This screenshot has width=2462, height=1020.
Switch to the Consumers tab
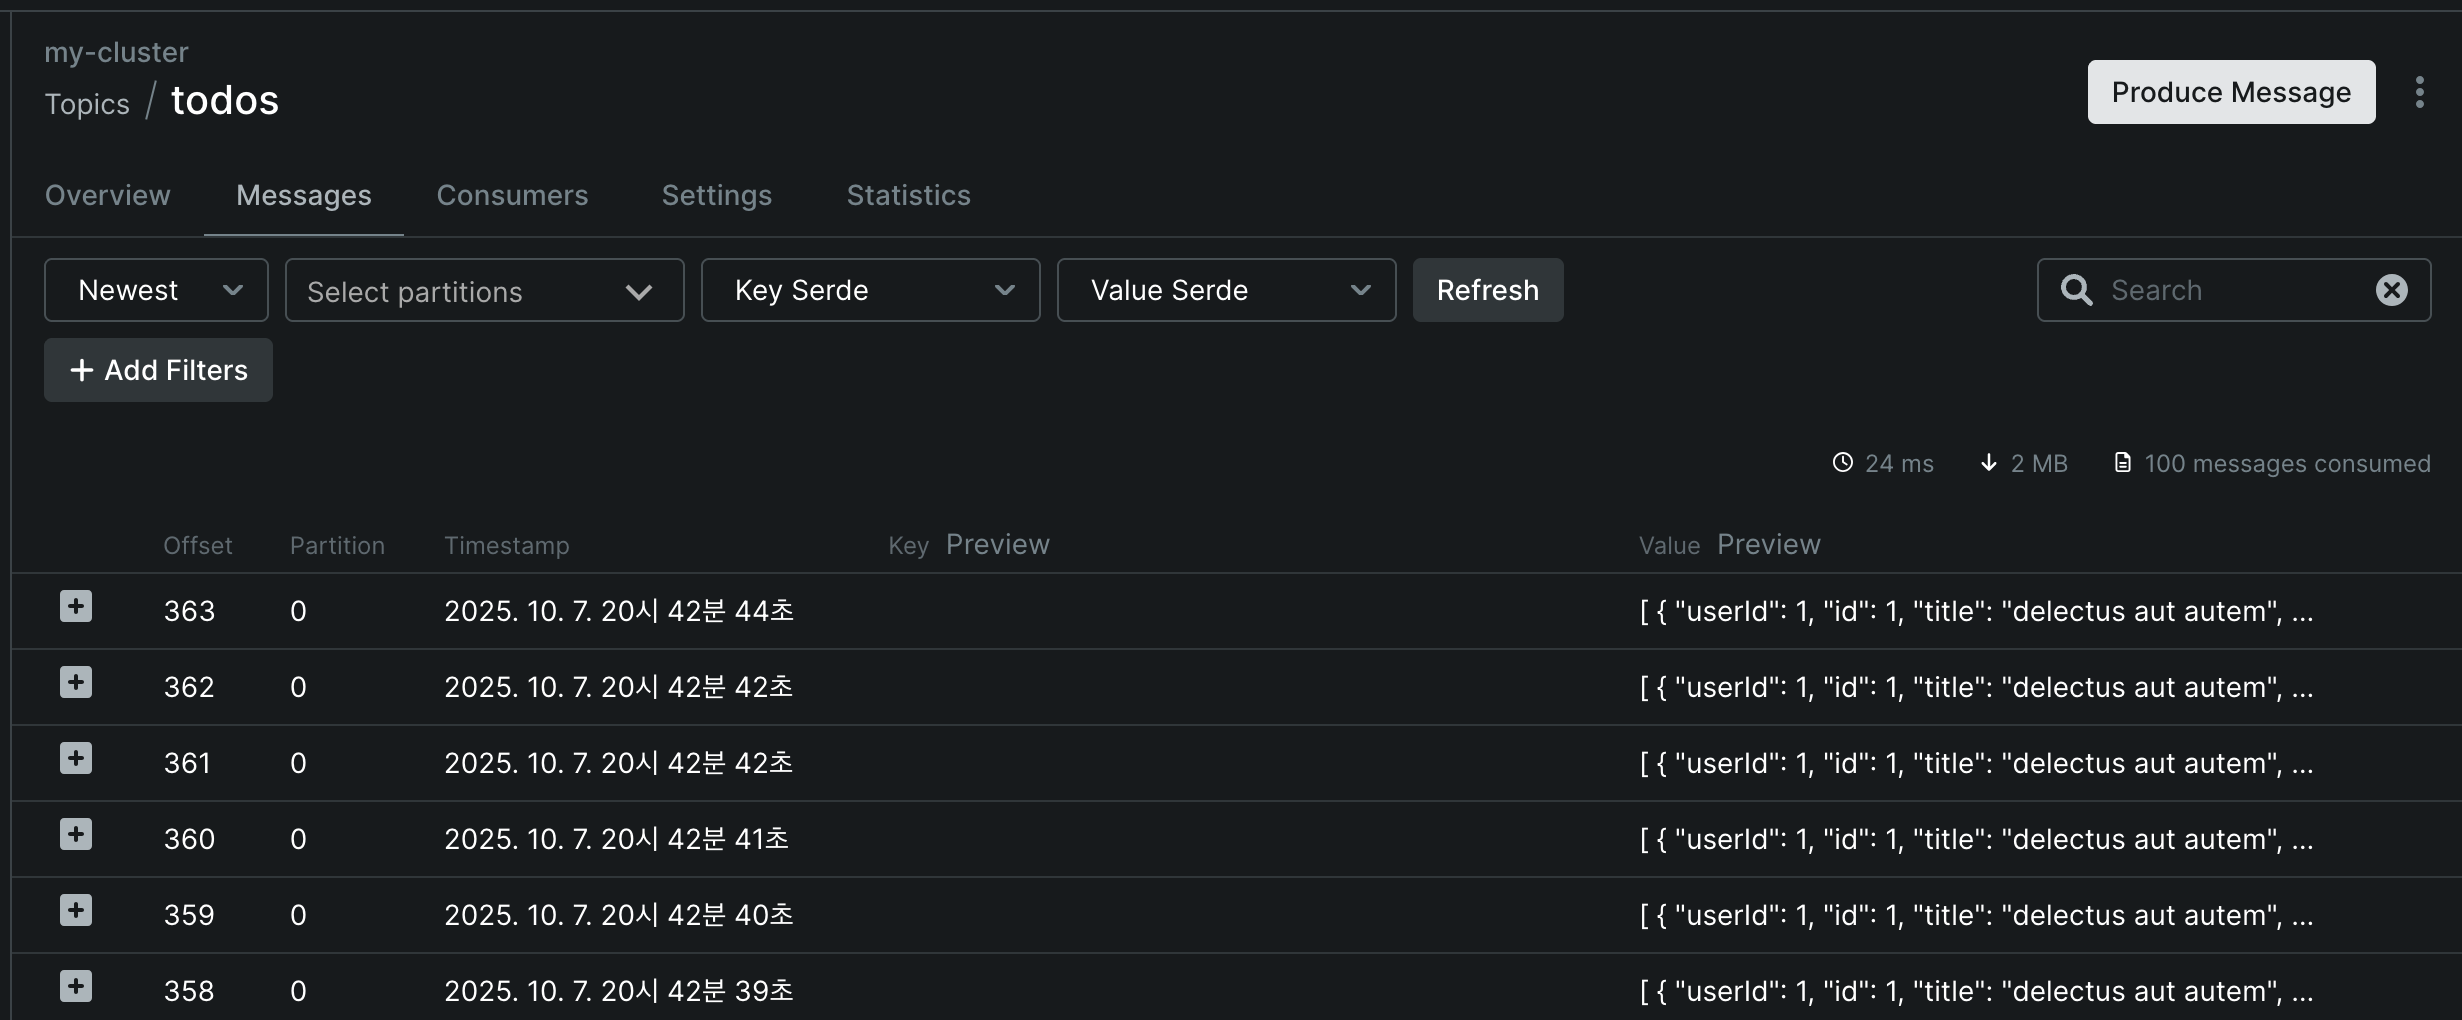[512, 195]
